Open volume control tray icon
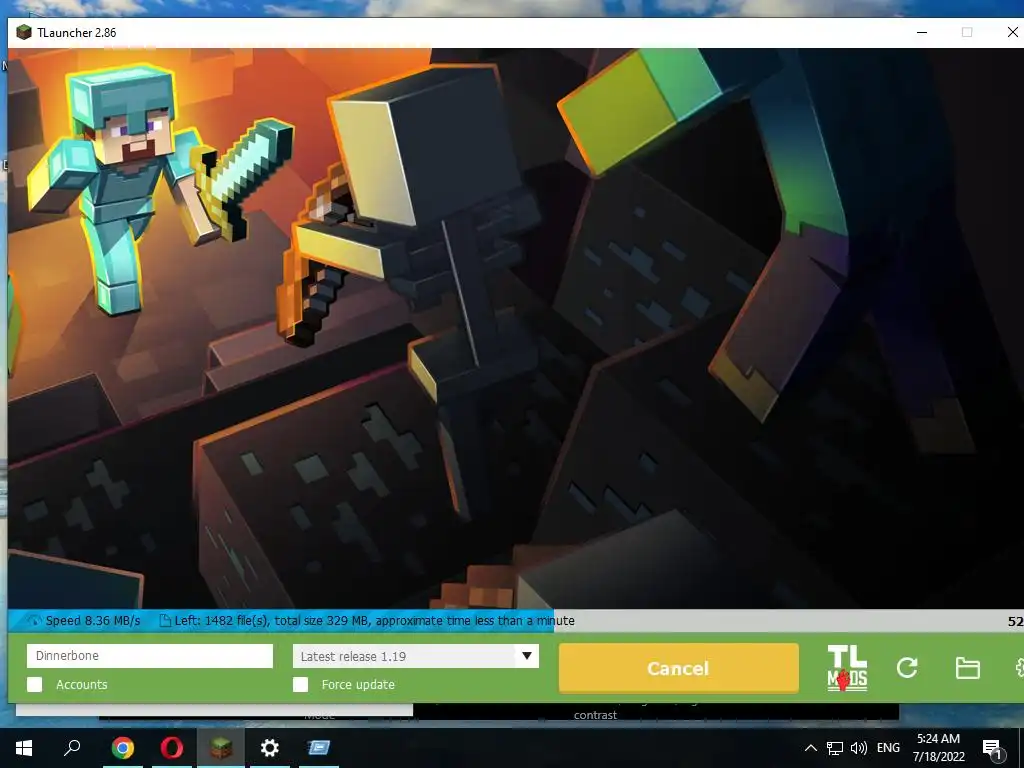The height and width of the screenshot is (768, 1024). 859,748
